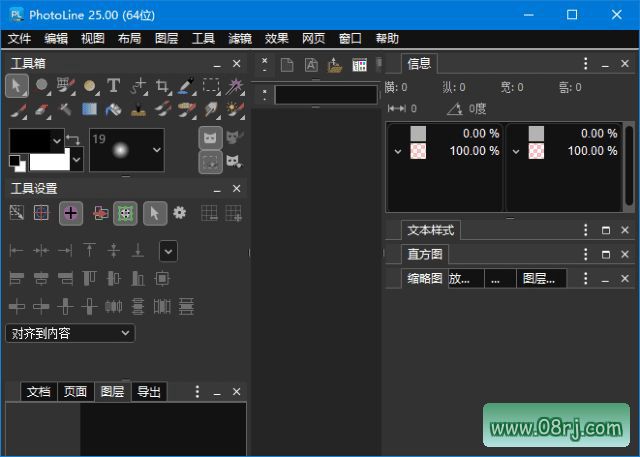Image resolution: width=640 pixels, height=457 pixels.
Task: Switch to the 文档 tab
Action: click(39, 392)
